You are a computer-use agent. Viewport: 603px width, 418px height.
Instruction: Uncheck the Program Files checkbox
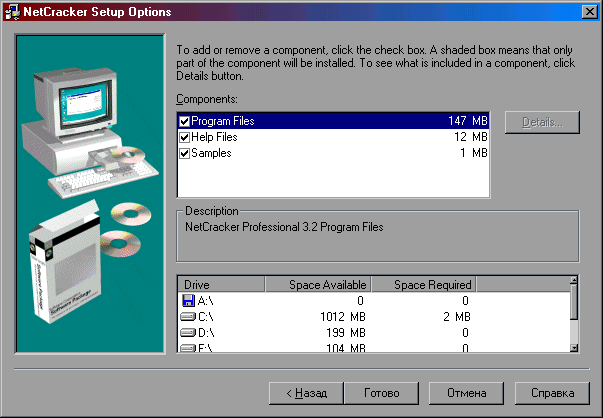point(185,121)
